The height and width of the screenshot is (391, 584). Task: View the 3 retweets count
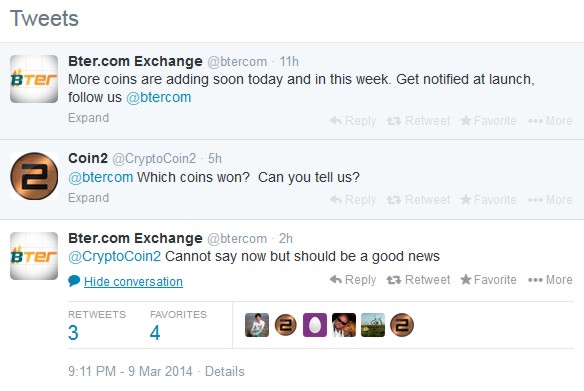point(73,332)
